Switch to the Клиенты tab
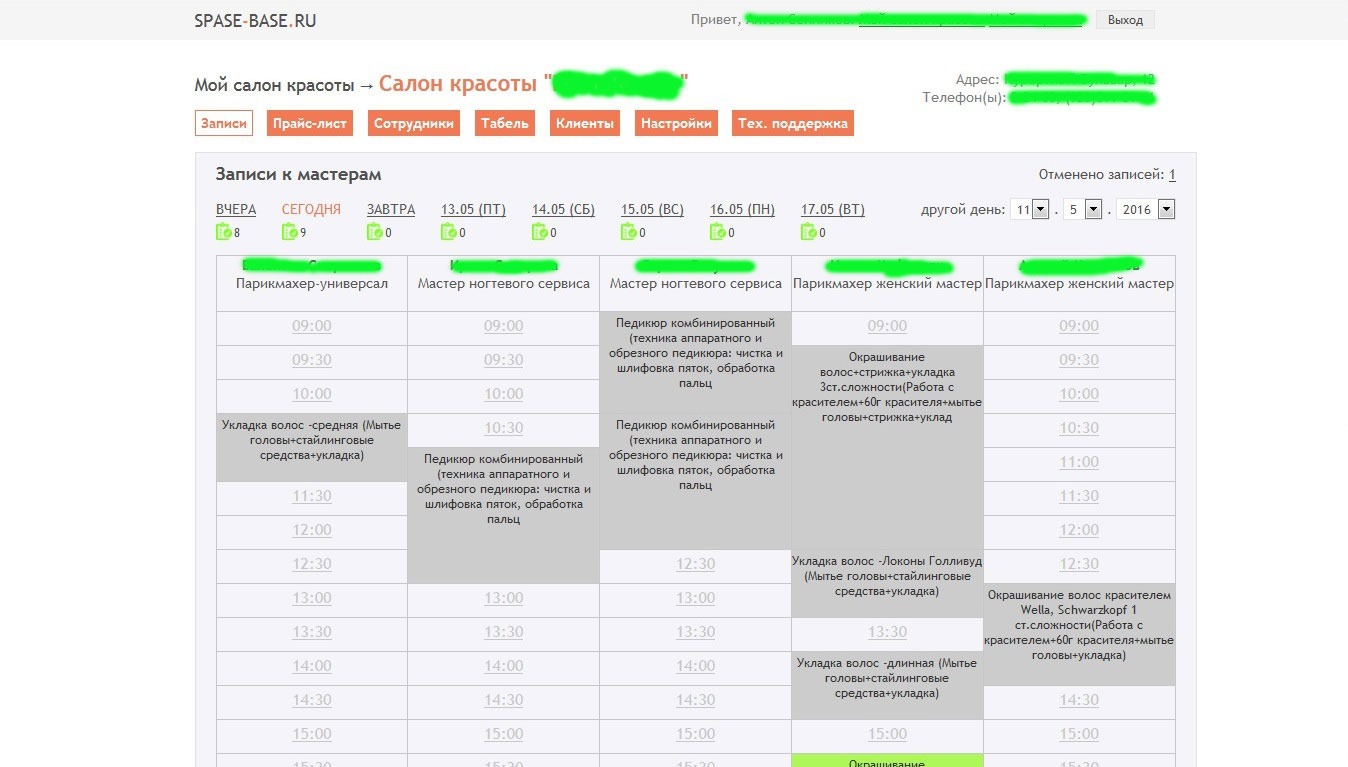 point(584,123)
